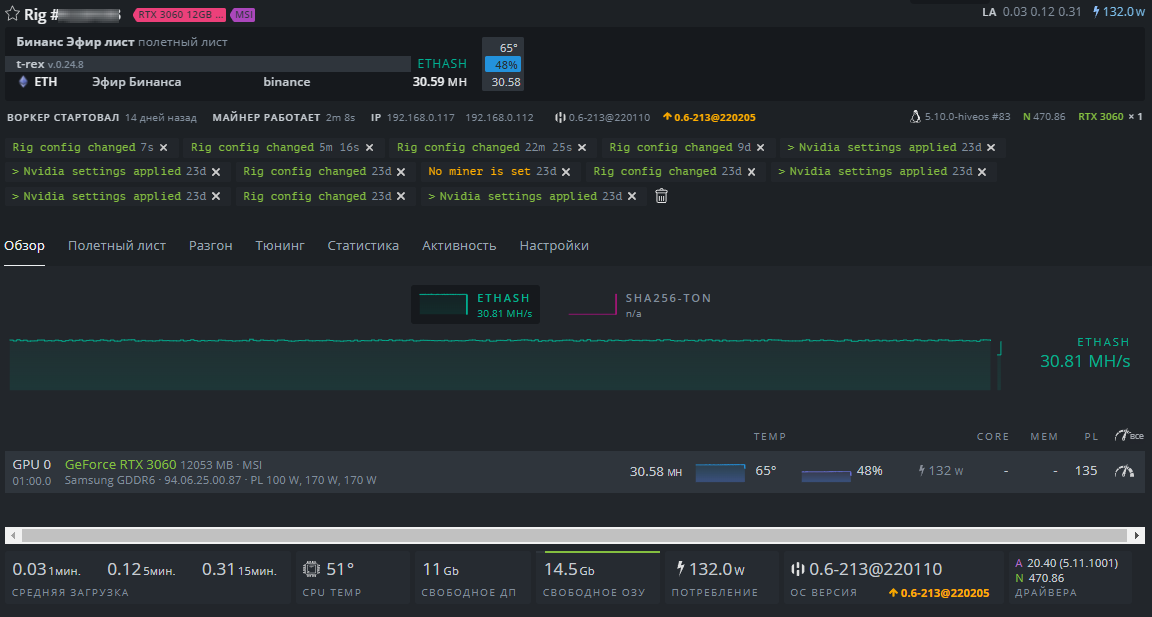Click the lightning power icon near 132.0w at top
The width and height of the screenshot is (1152, 617).
tap(1096, 12)
